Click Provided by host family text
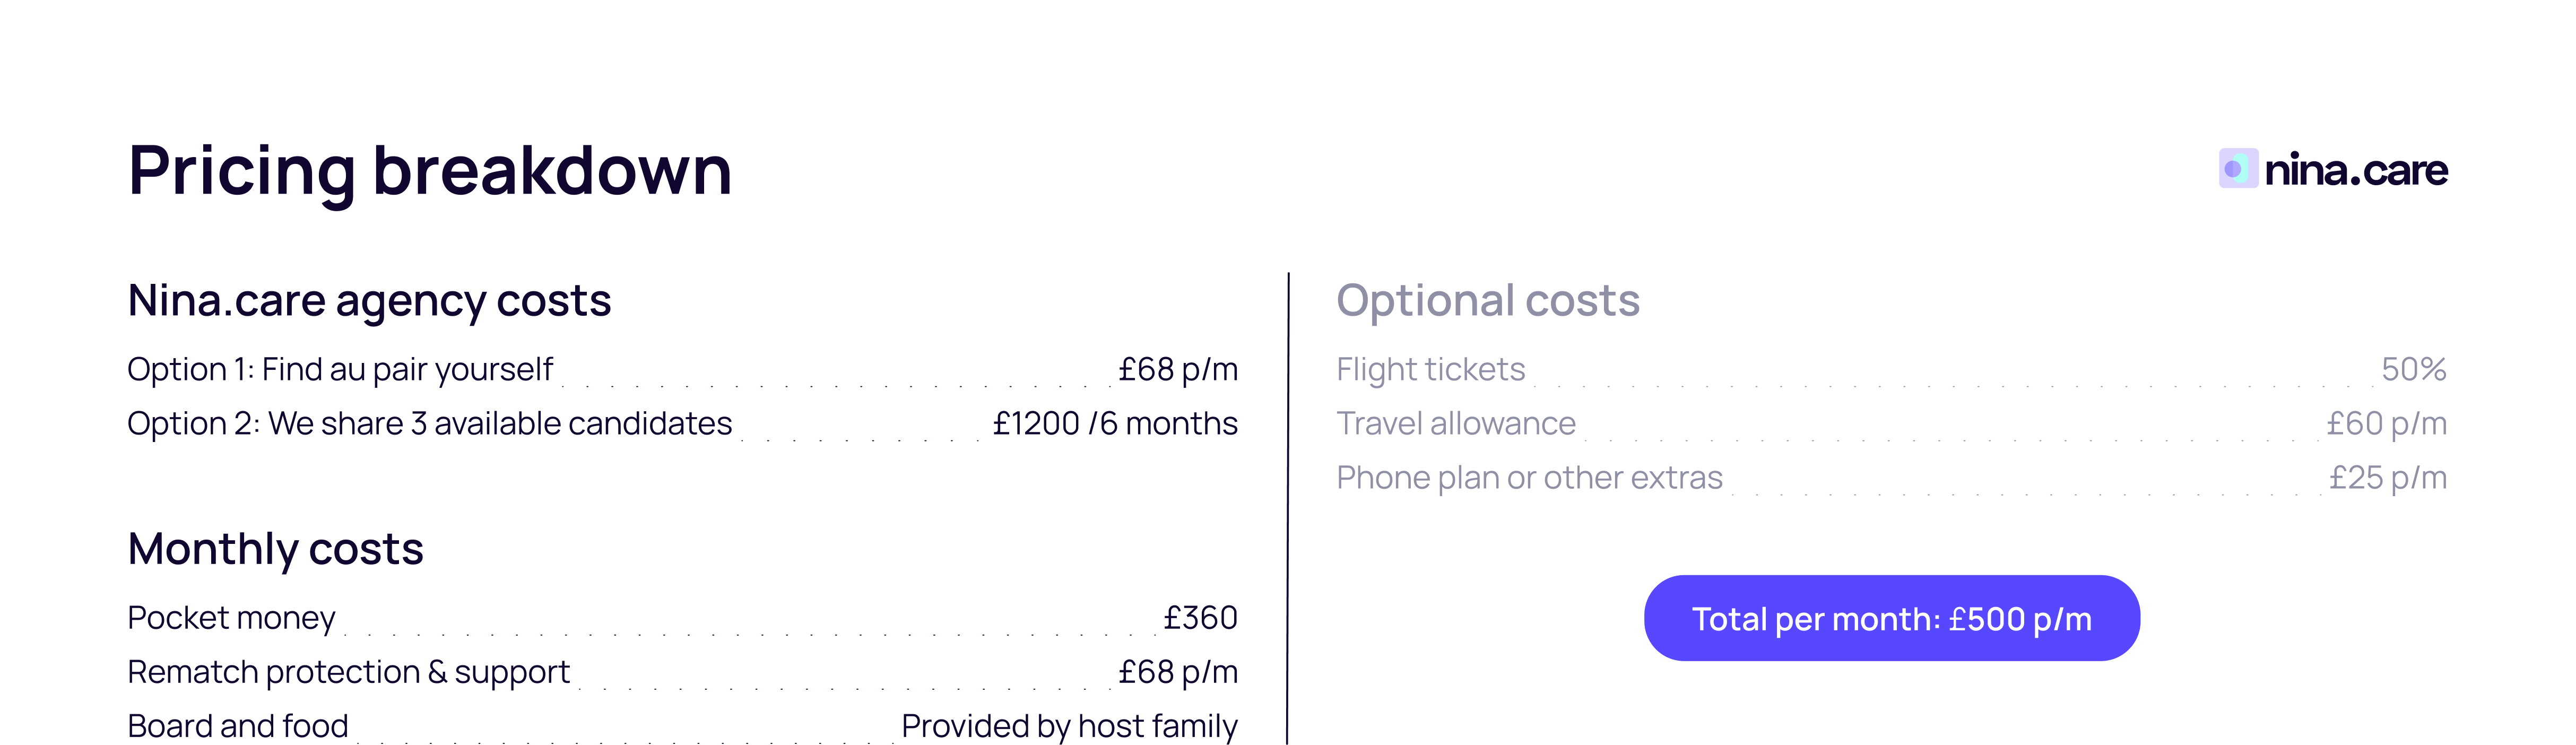 point(1069,726)
